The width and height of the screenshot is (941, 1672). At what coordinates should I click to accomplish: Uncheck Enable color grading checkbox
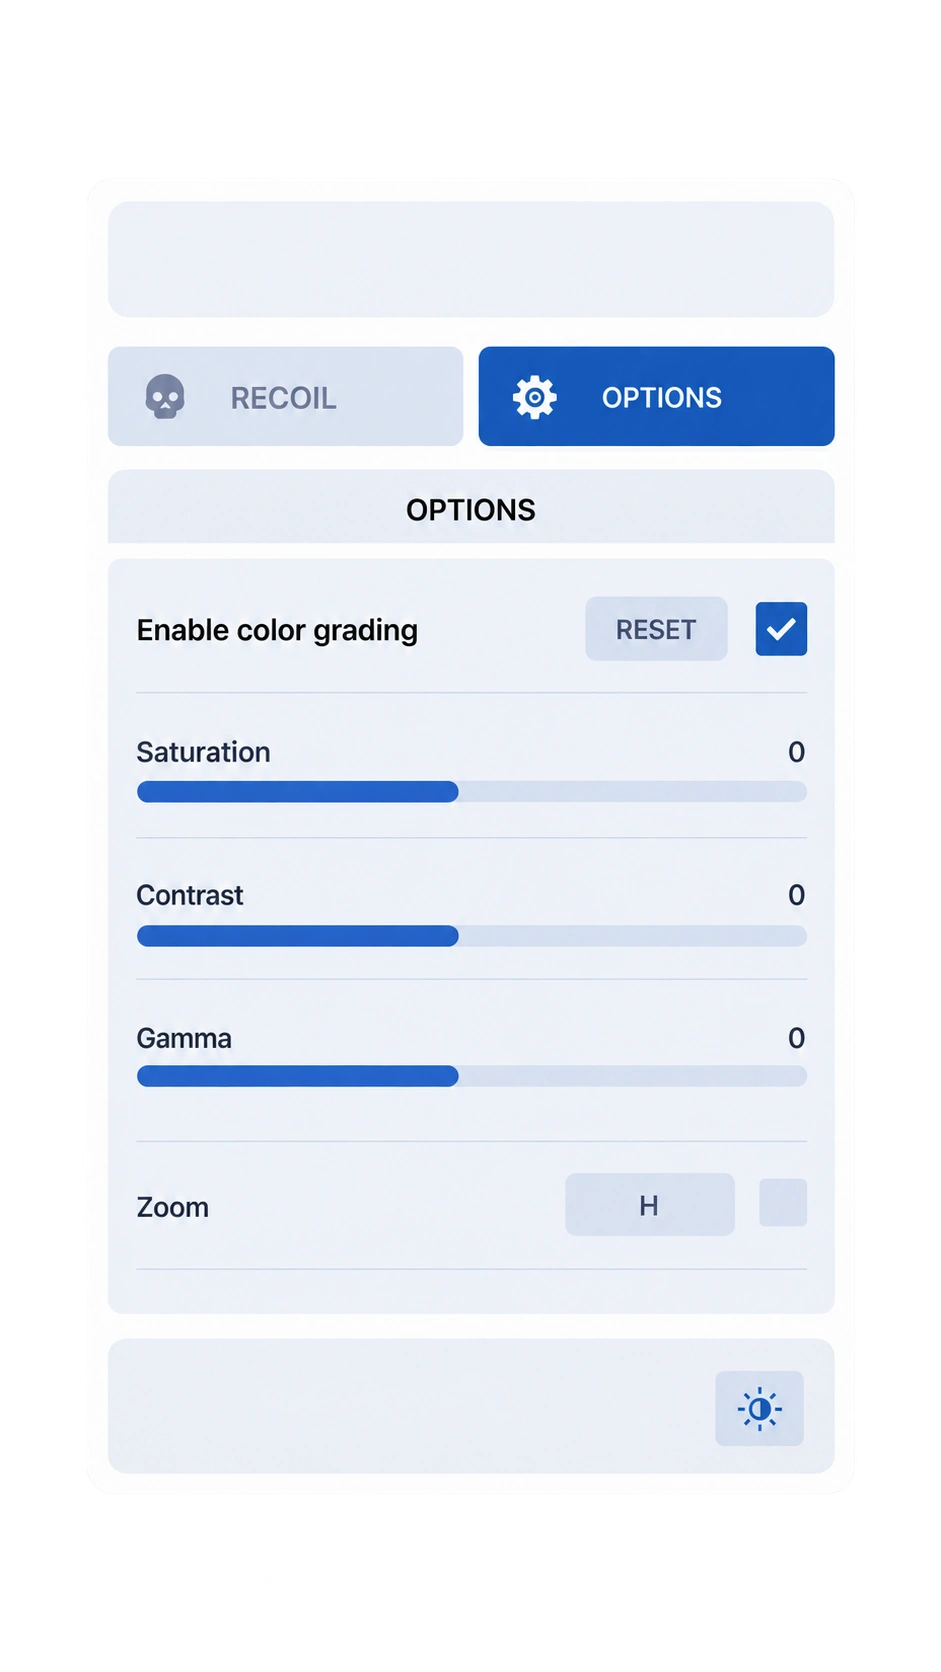tap(781, 629)
